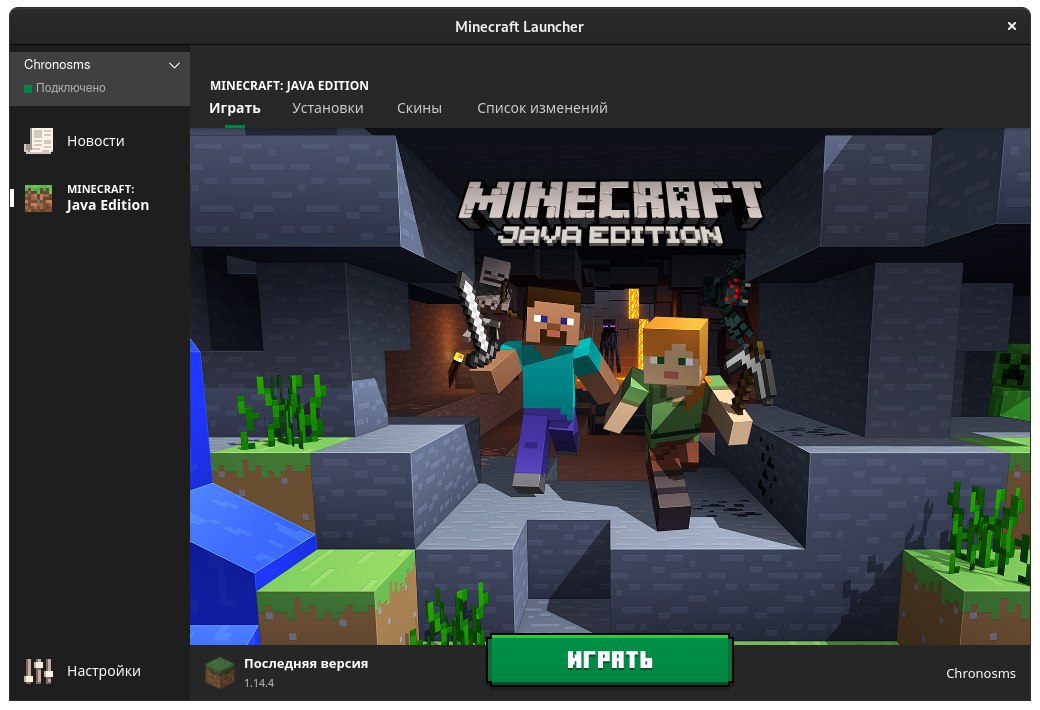This screenshot has width=1040, height=710.
Task: Click the Java Edition grass block icon
Action: (x=38, y=198)
